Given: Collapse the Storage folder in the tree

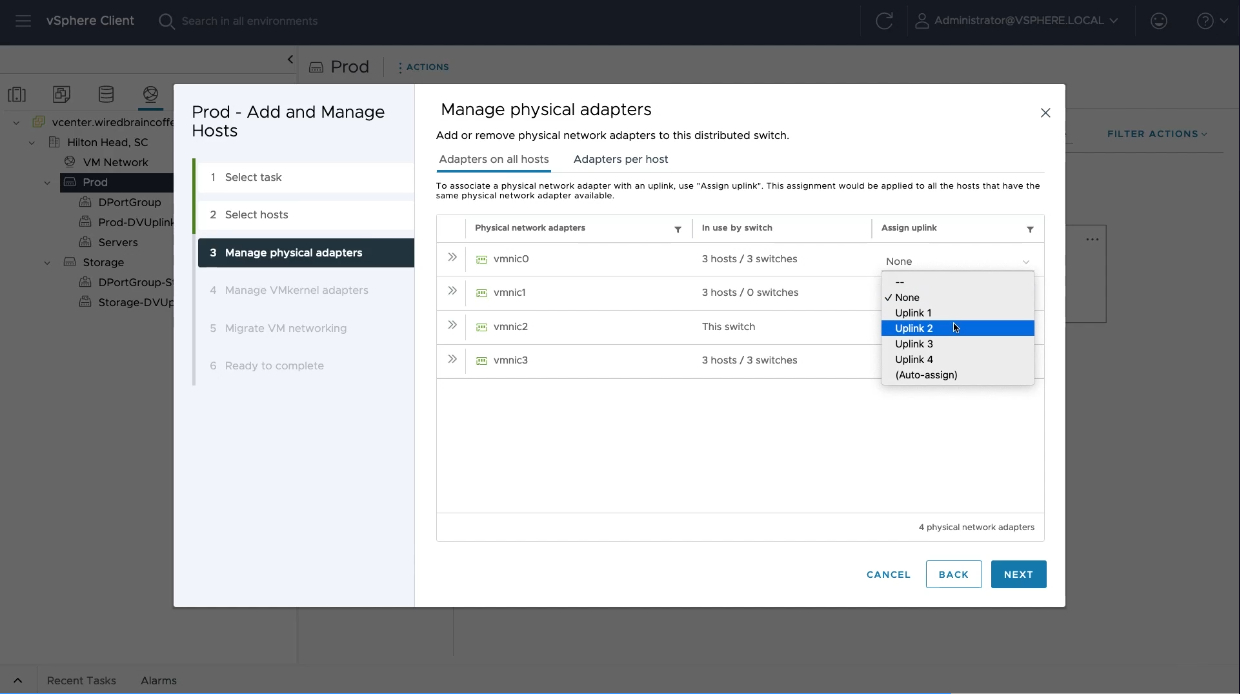Looking at the screenshot, I should [47, 263].
